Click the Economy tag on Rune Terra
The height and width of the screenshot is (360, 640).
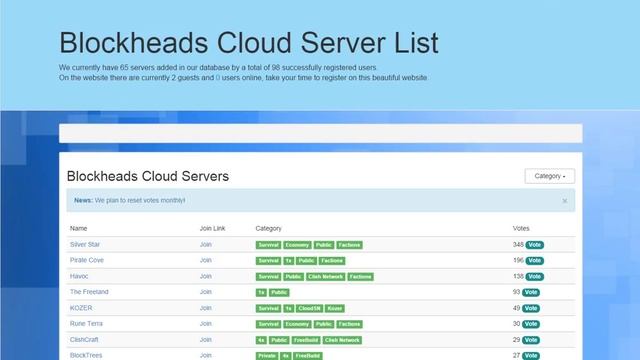(x=297, y=324)
